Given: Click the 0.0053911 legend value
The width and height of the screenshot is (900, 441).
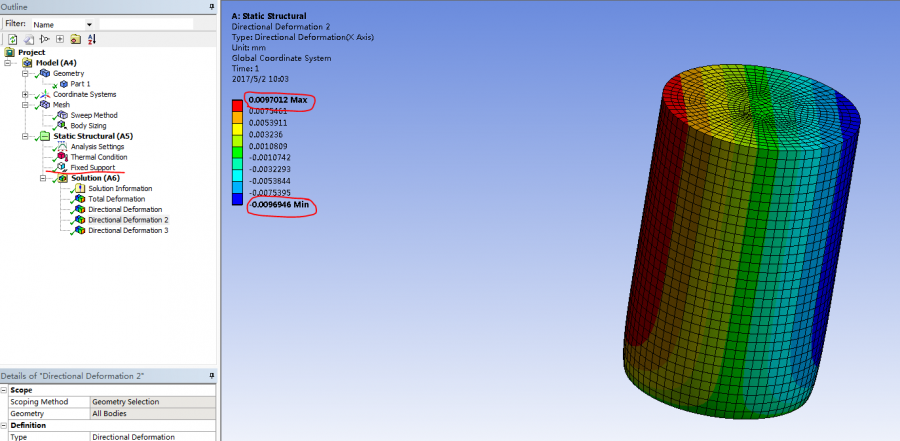Looking at the screenshot, I should tap(268, 123).
